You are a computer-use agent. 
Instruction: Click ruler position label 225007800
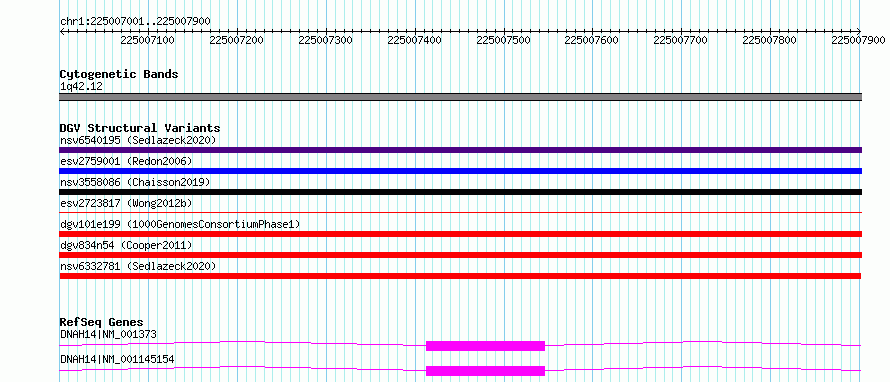coord(770,40)
